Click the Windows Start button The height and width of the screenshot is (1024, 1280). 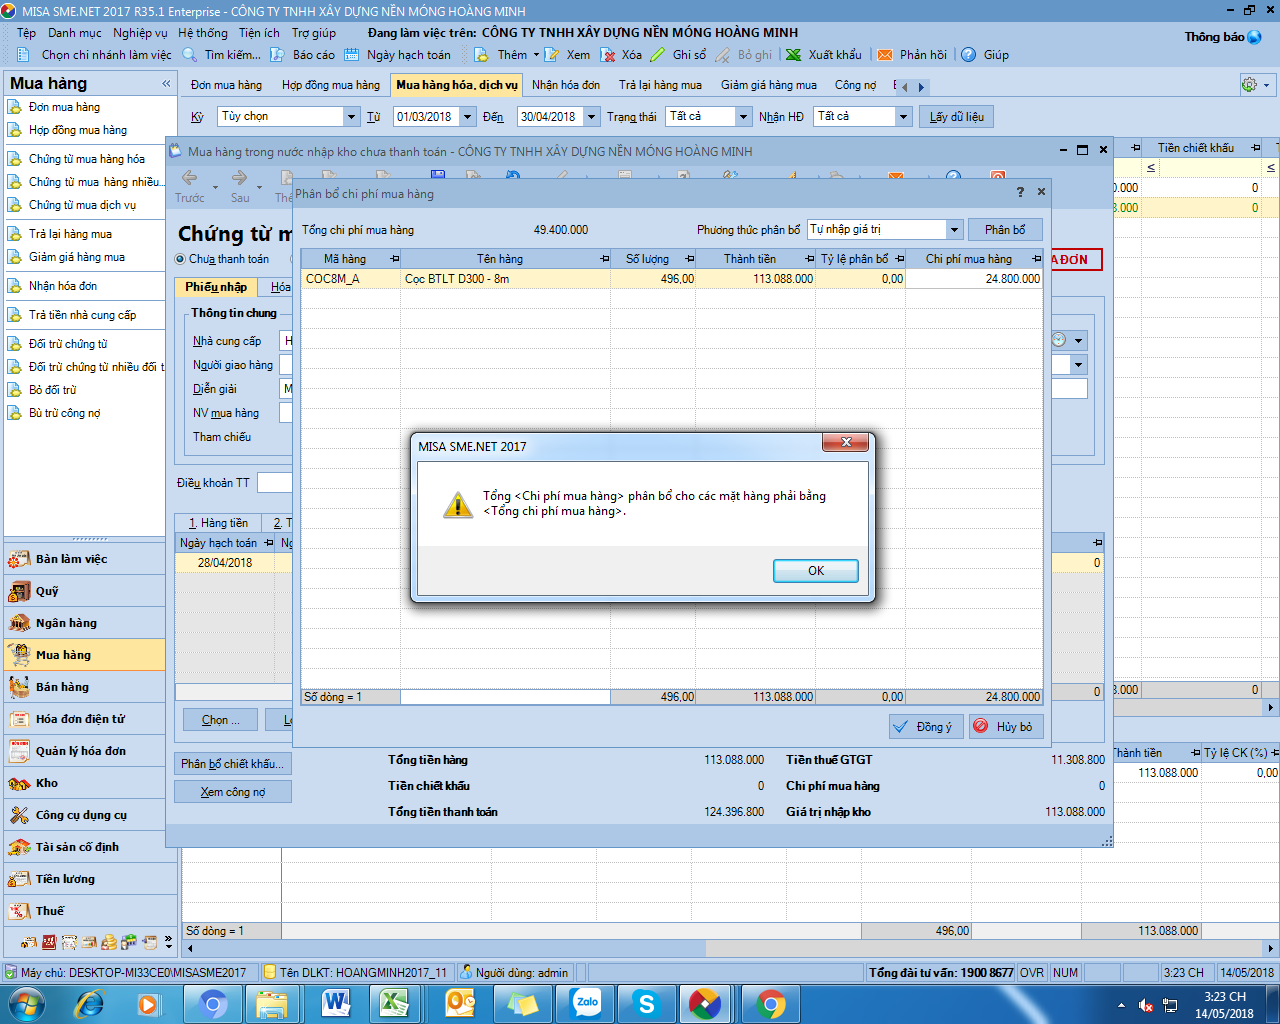coord(27,1004)
